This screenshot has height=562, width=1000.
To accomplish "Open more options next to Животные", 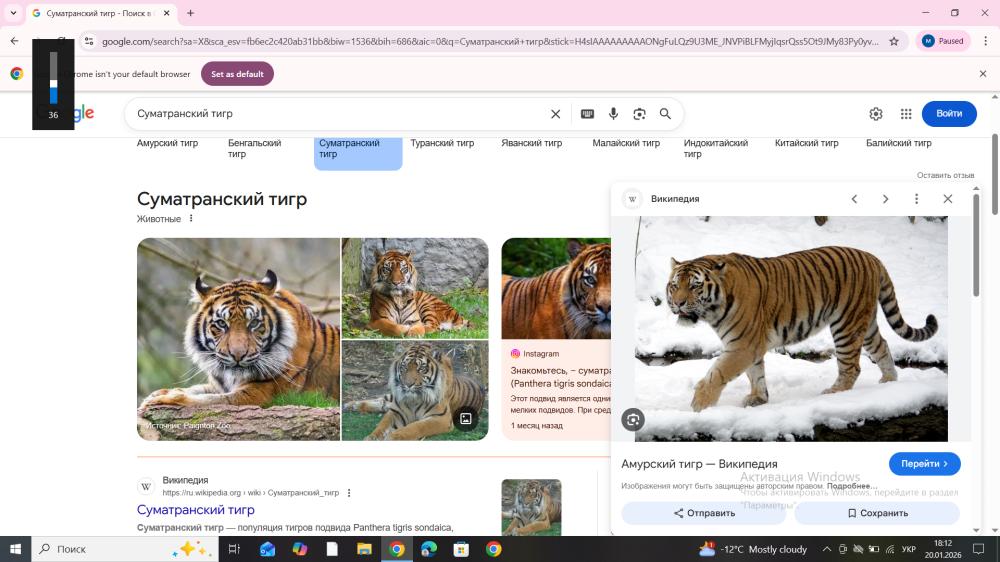I will coord(191,219).
